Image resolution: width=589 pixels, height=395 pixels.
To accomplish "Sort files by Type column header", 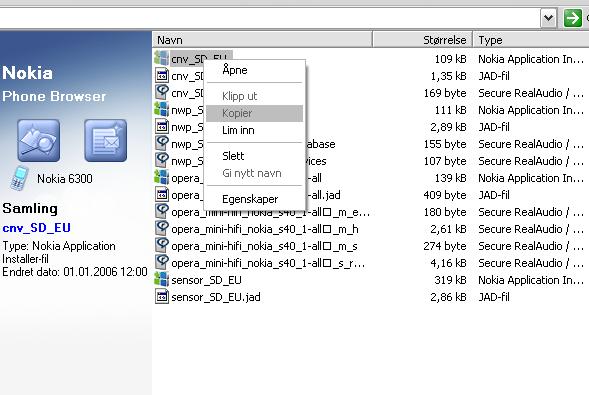I will pyautogui.click(x=531, y=40).
